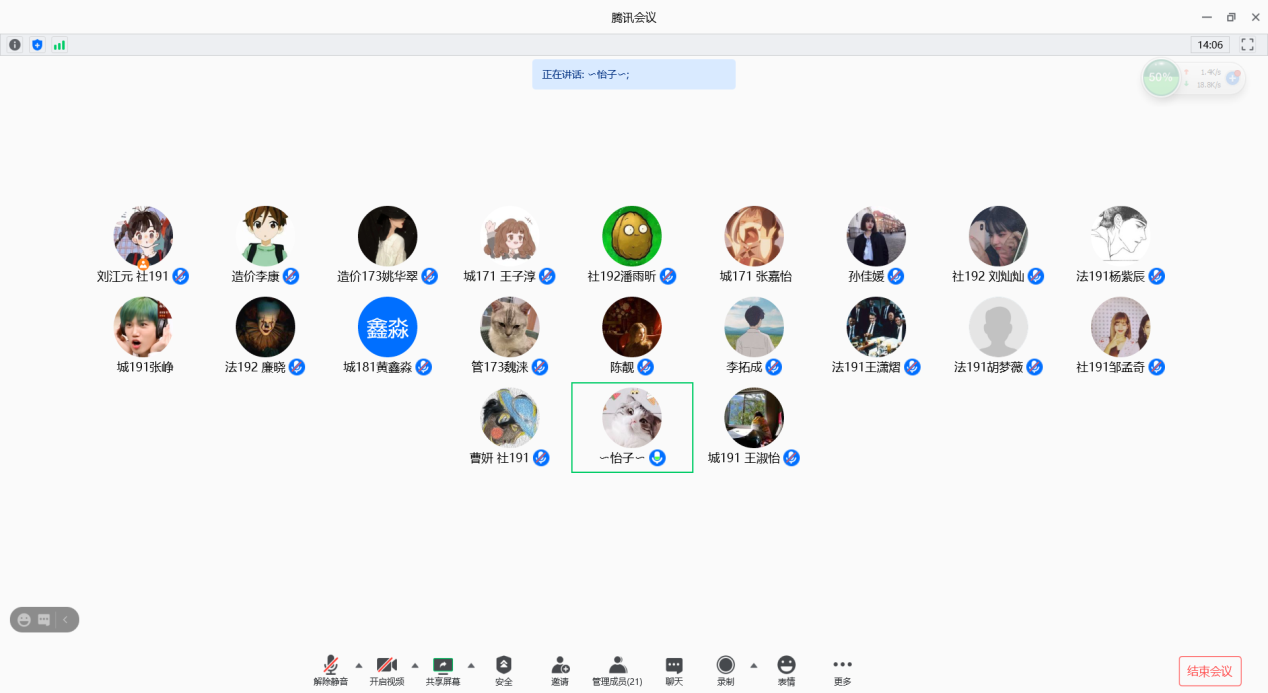Check the green network signal status icon

tap(59, 45)
